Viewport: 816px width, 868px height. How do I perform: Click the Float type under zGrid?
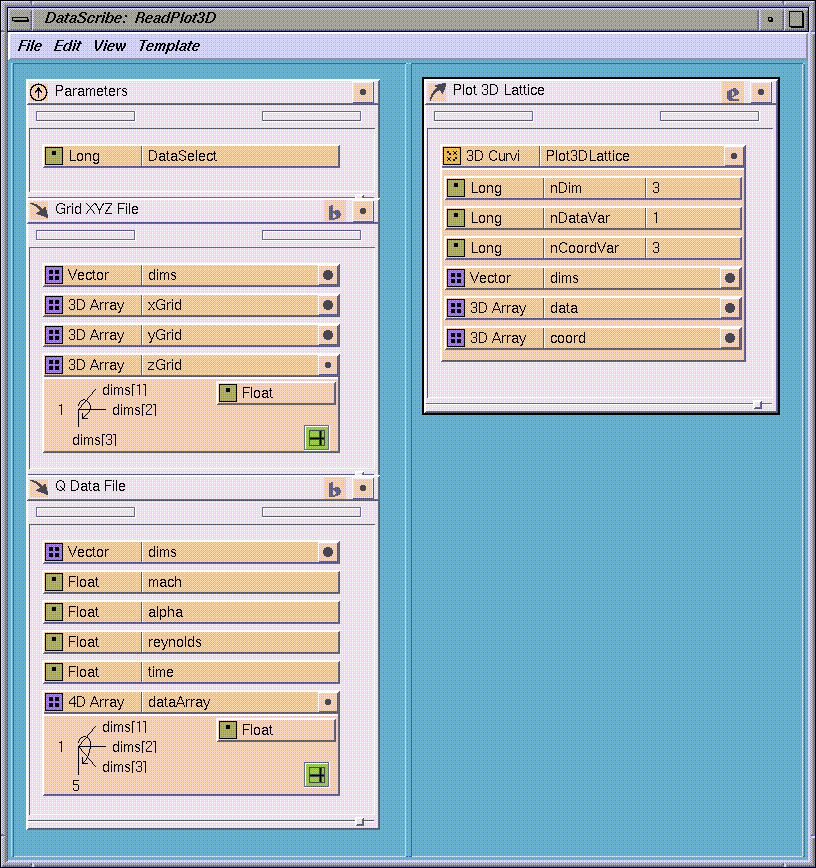click(276, 393)
